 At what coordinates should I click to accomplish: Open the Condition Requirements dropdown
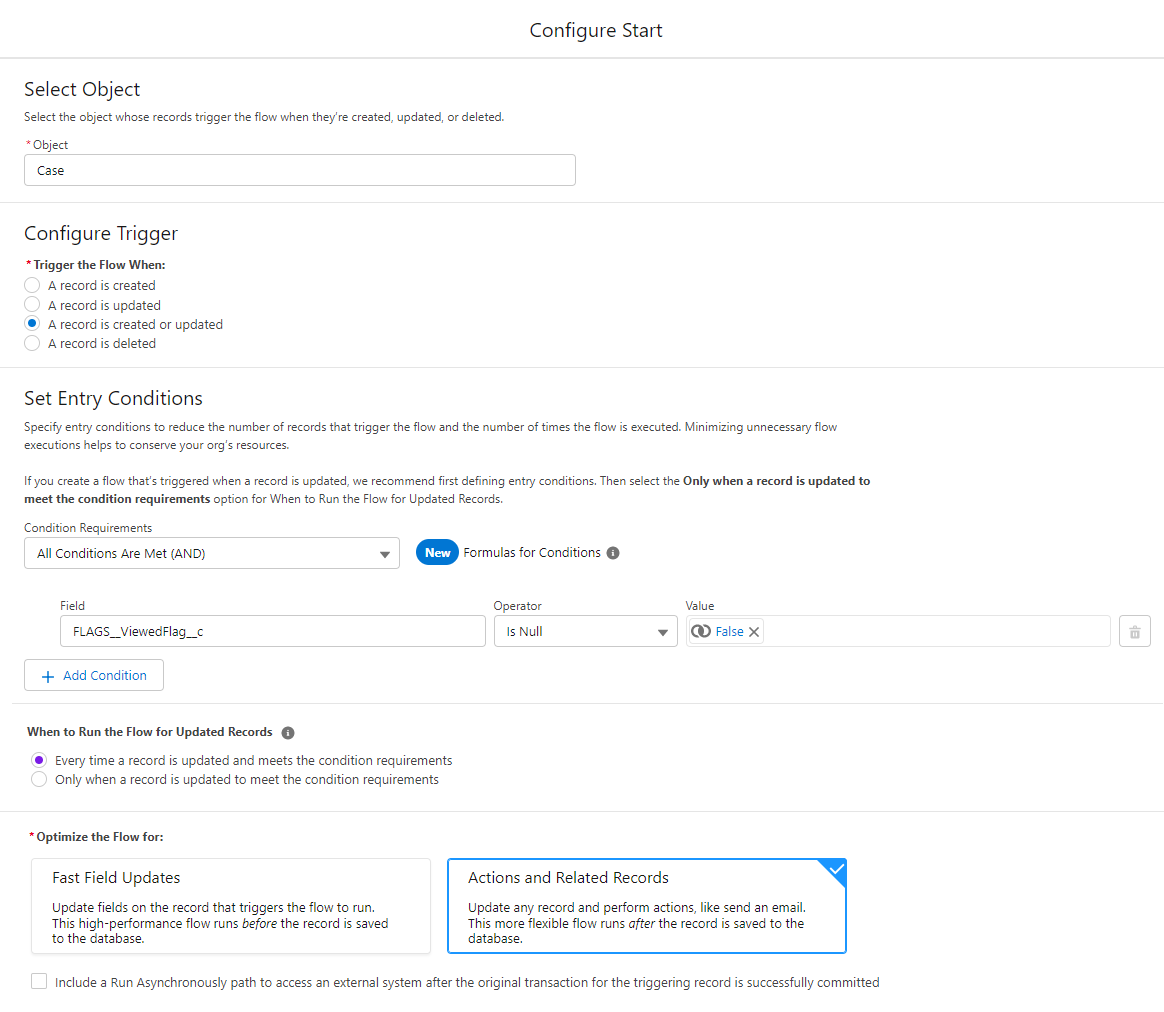pyautogui.click(x=212, y=554)
